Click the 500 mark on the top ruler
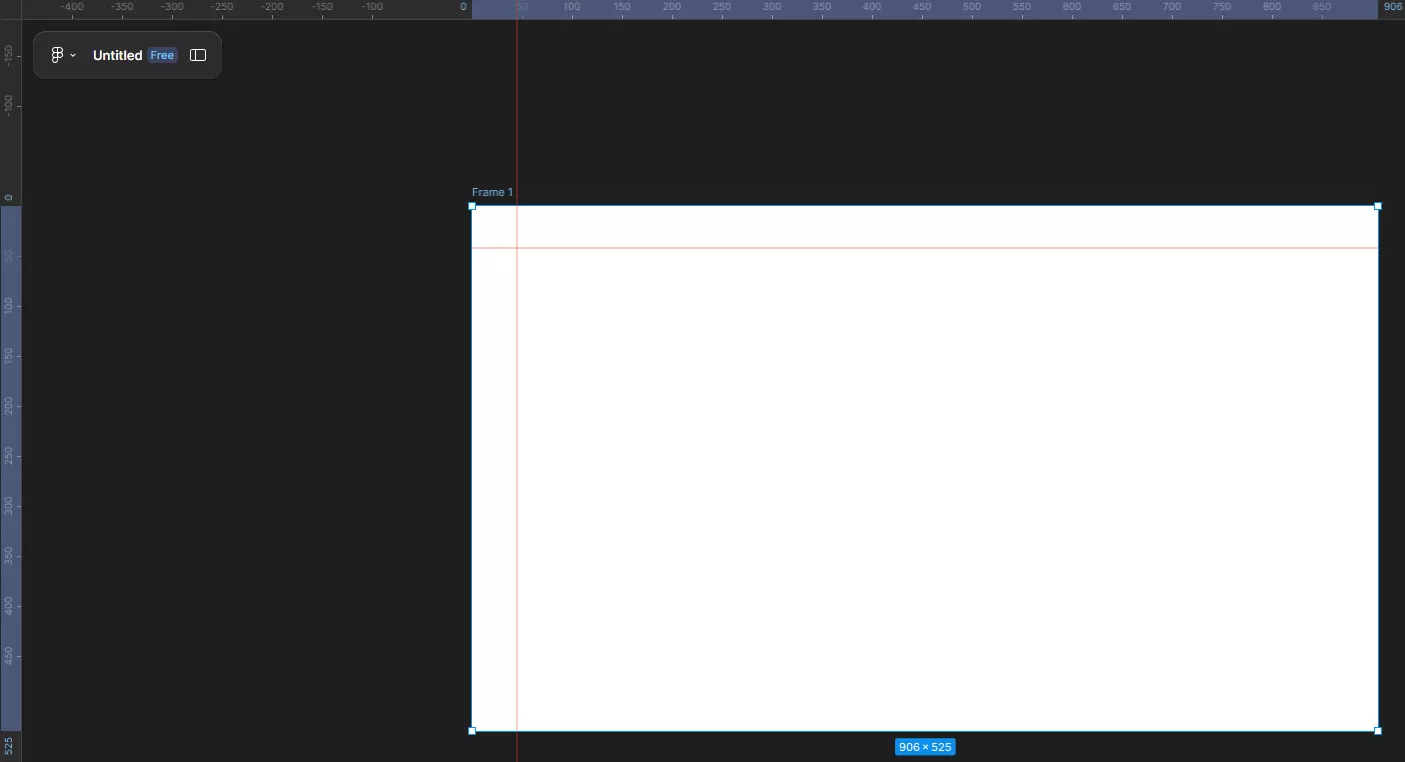Image resolution: width=1405 pixels, height=762 pixels. coord(972,7)
